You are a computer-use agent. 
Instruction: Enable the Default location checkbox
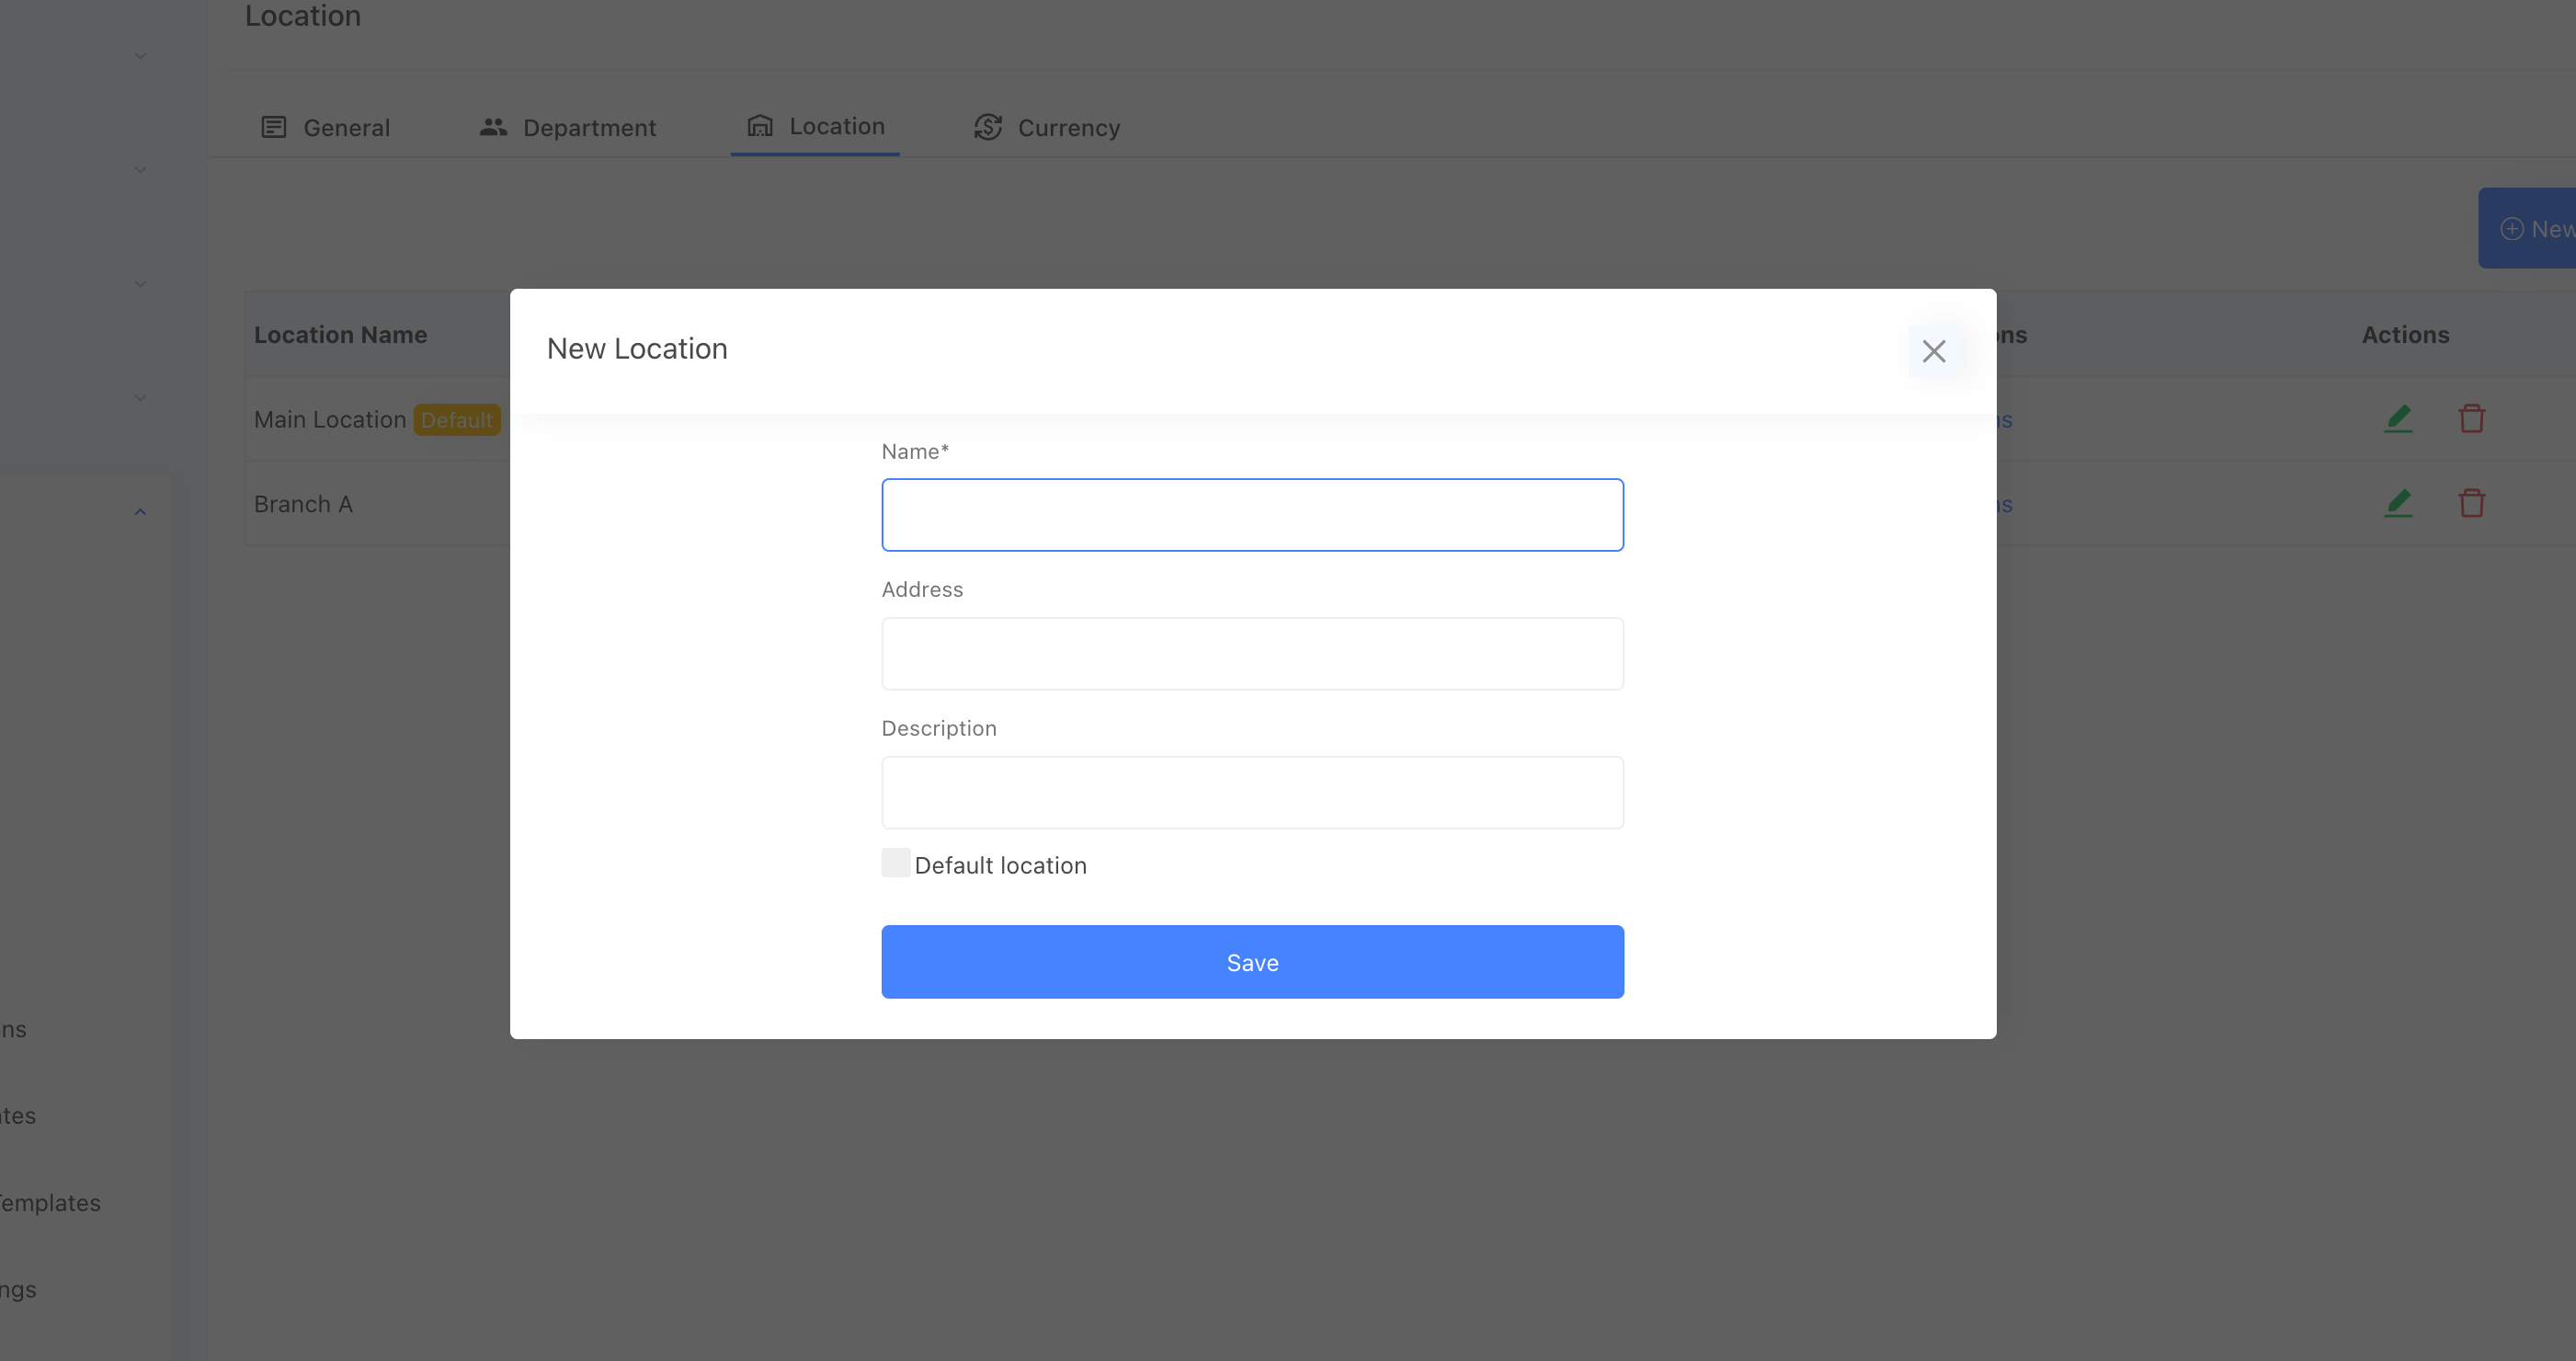[x=896, y=863]
